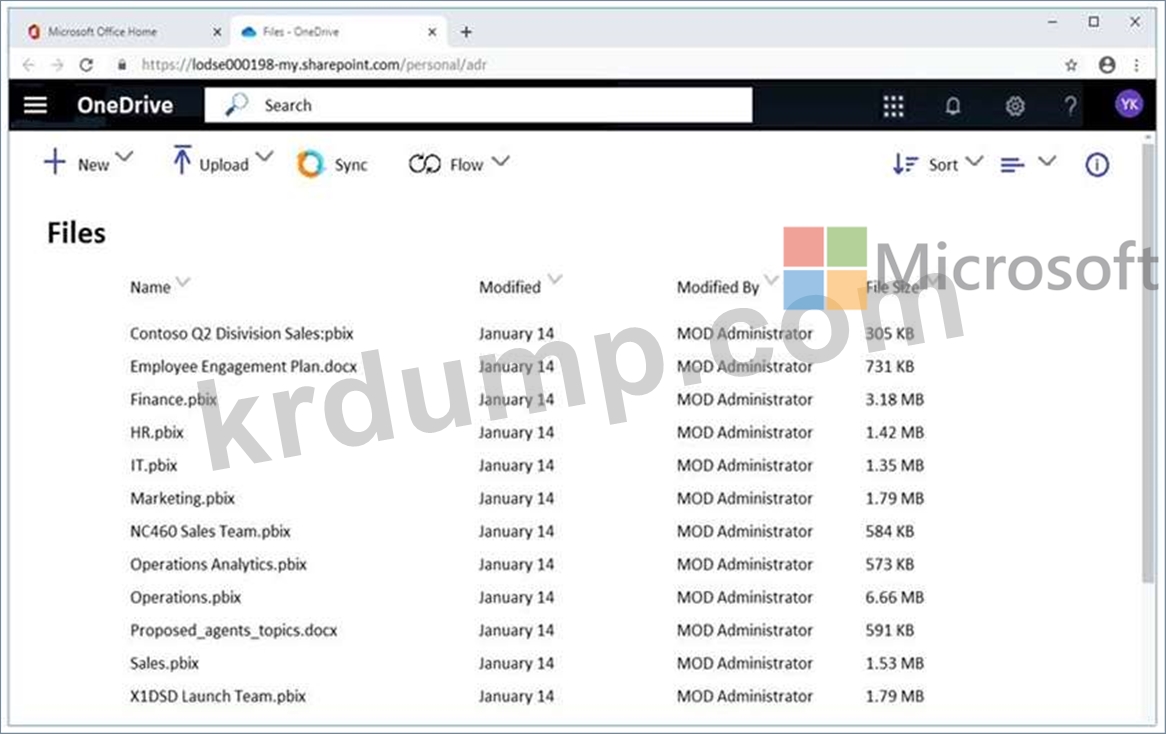Screen dimensions: 1166x734
Task: Click the Sync toolbar button
Action: [x=332, y=164]
